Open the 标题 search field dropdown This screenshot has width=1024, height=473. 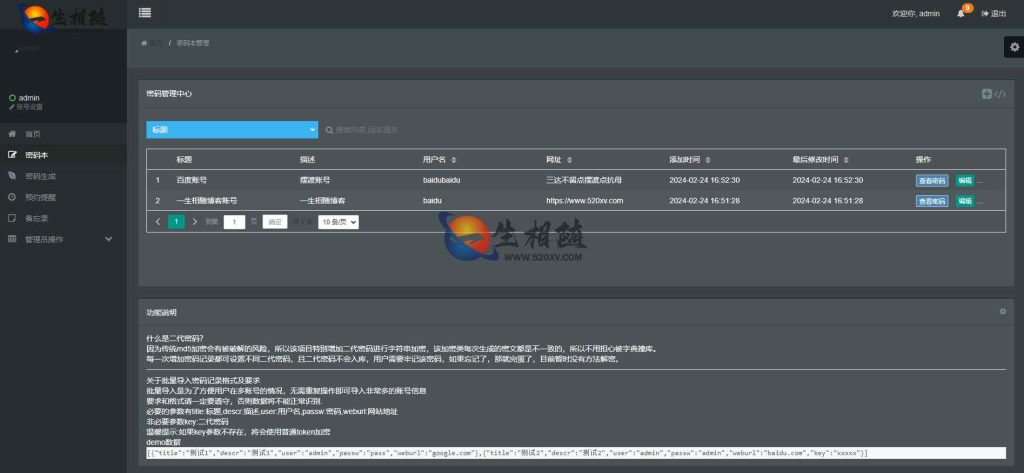click(232, 130)
